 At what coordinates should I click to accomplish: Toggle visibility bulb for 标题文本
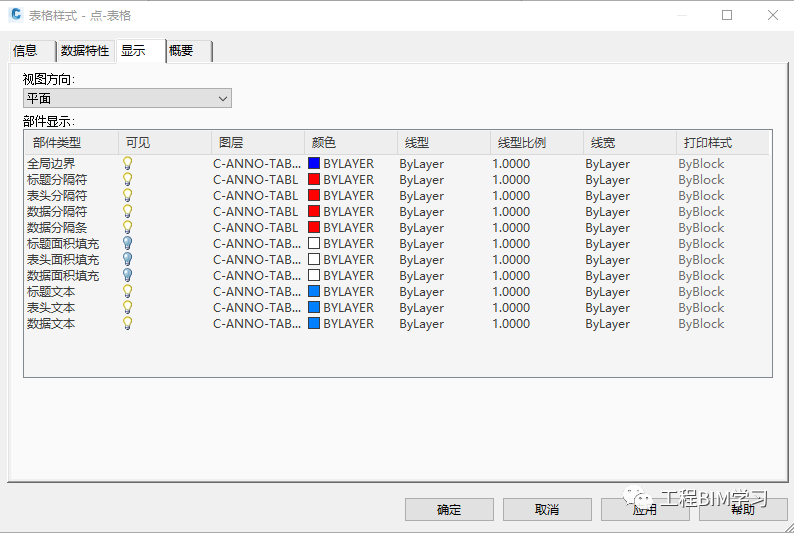(128, 292)
